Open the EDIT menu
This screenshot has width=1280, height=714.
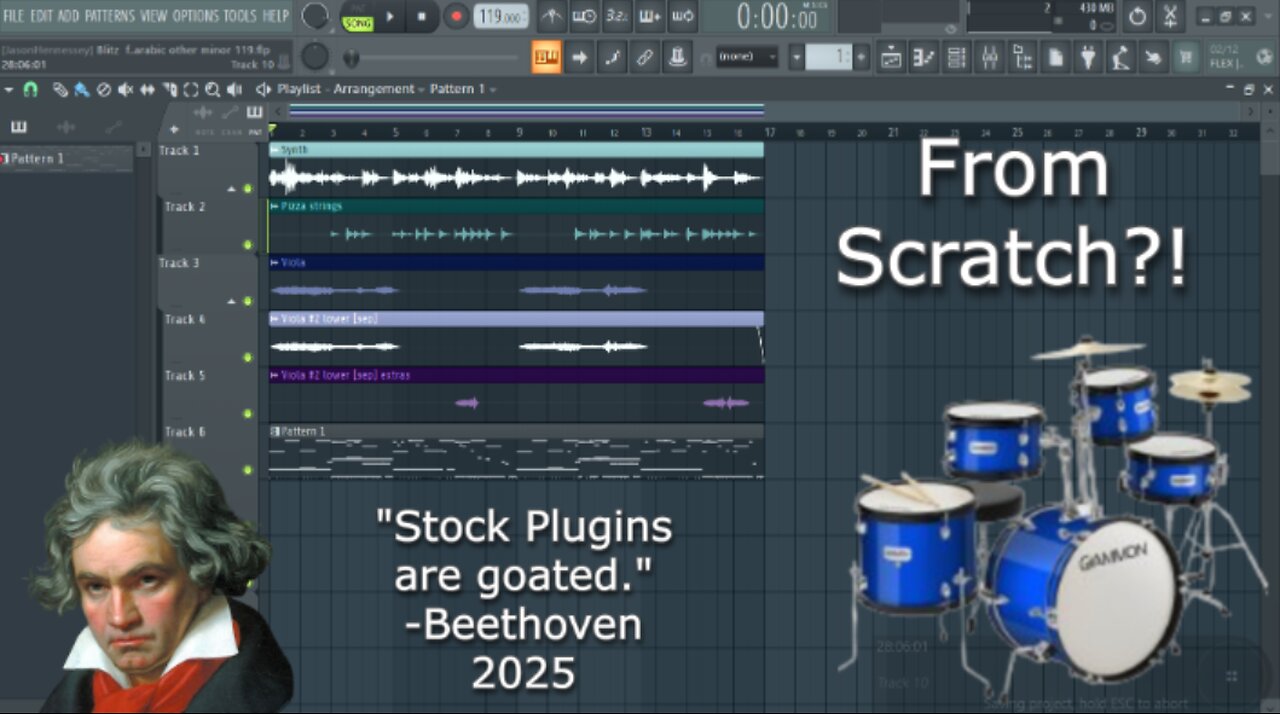(41, 16)
